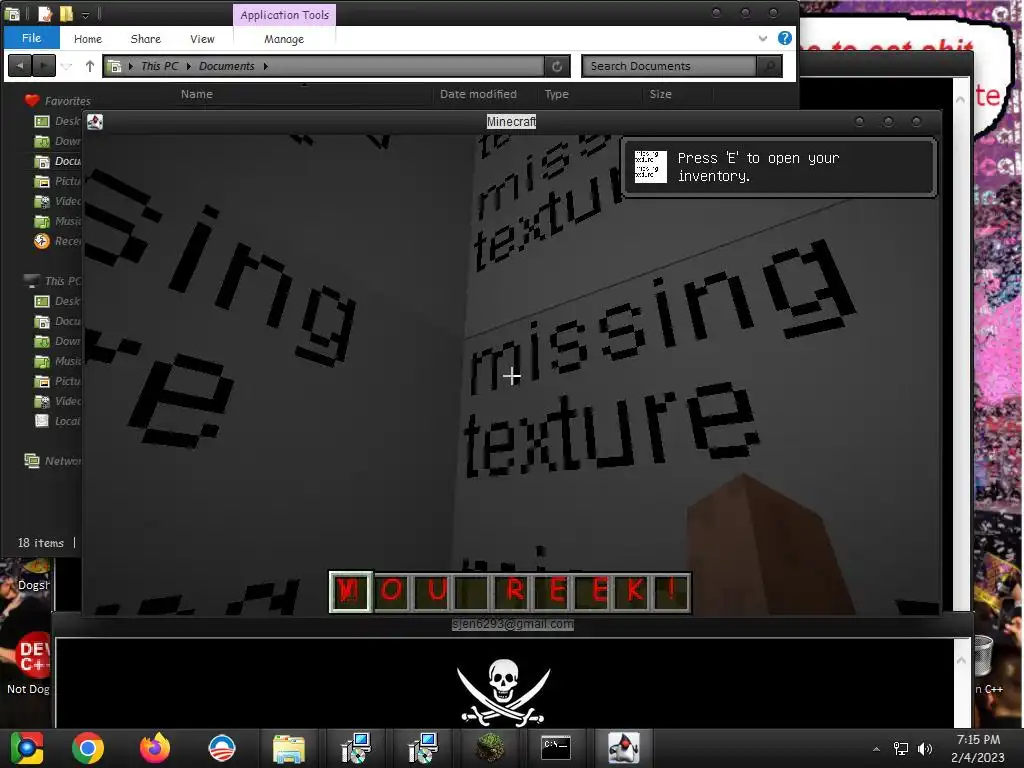1024x768 pixels.
Task: Open Network in the navigation pane
Action: pos(52,460)
